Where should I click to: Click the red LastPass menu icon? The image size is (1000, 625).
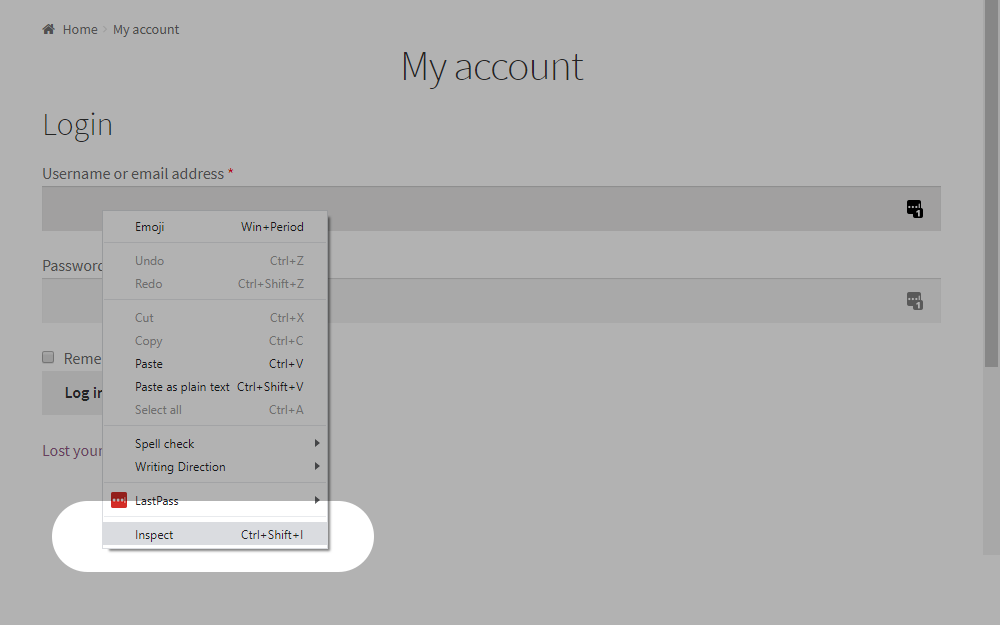pos(119,500)
